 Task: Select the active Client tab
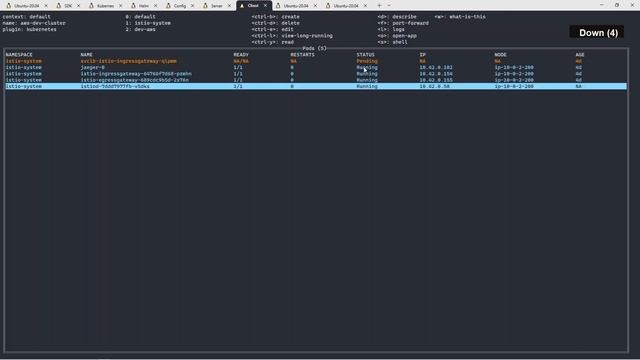(x=253, y=6)
